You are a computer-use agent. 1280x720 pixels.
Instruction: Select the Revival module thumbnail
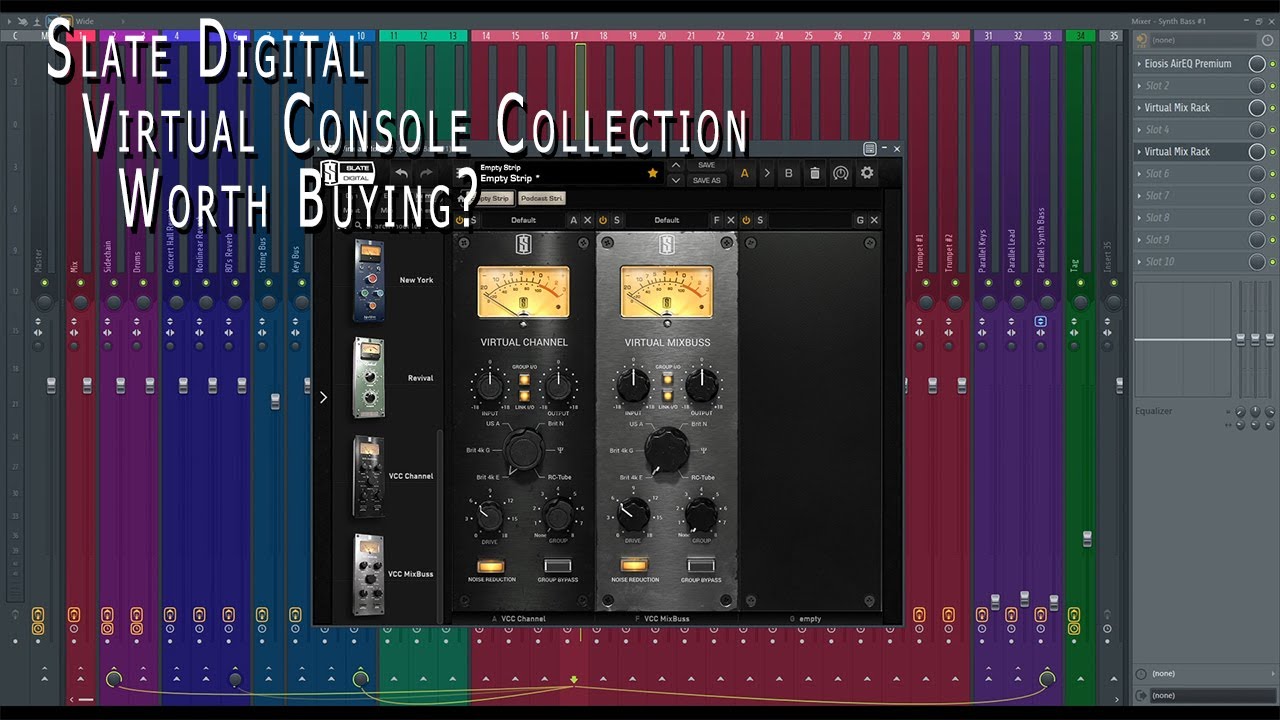click(x=368, y=378)
